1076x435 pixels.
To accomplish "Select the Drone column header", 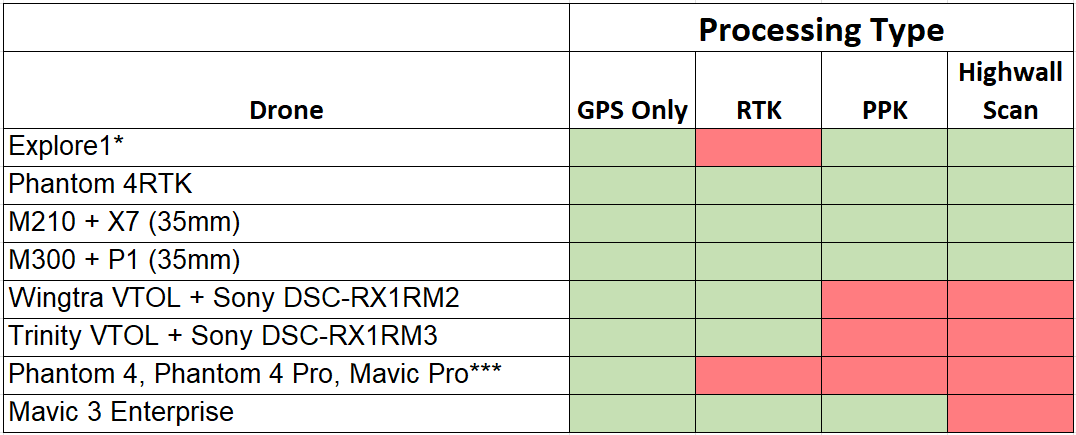I will pos(287,90).
